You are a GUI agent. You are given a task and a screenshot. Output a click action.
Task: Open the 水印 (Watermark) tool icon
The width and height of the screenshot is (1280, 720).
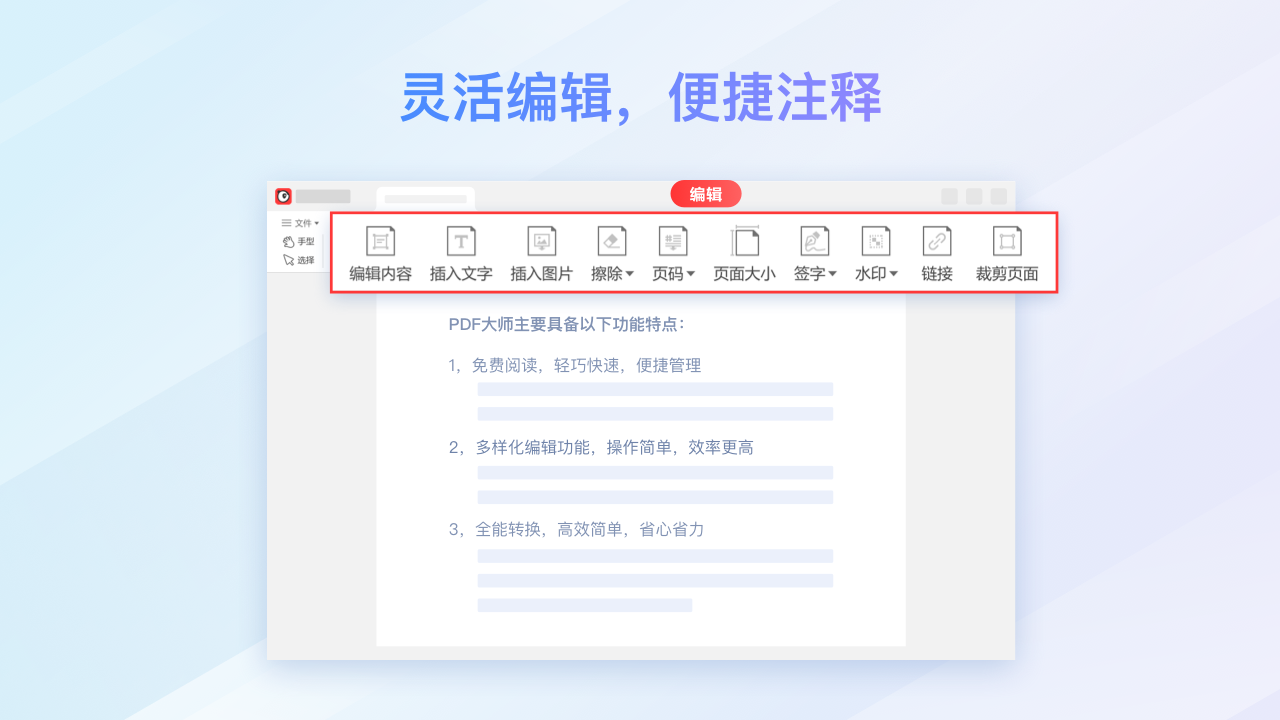(x=875, y=240)
